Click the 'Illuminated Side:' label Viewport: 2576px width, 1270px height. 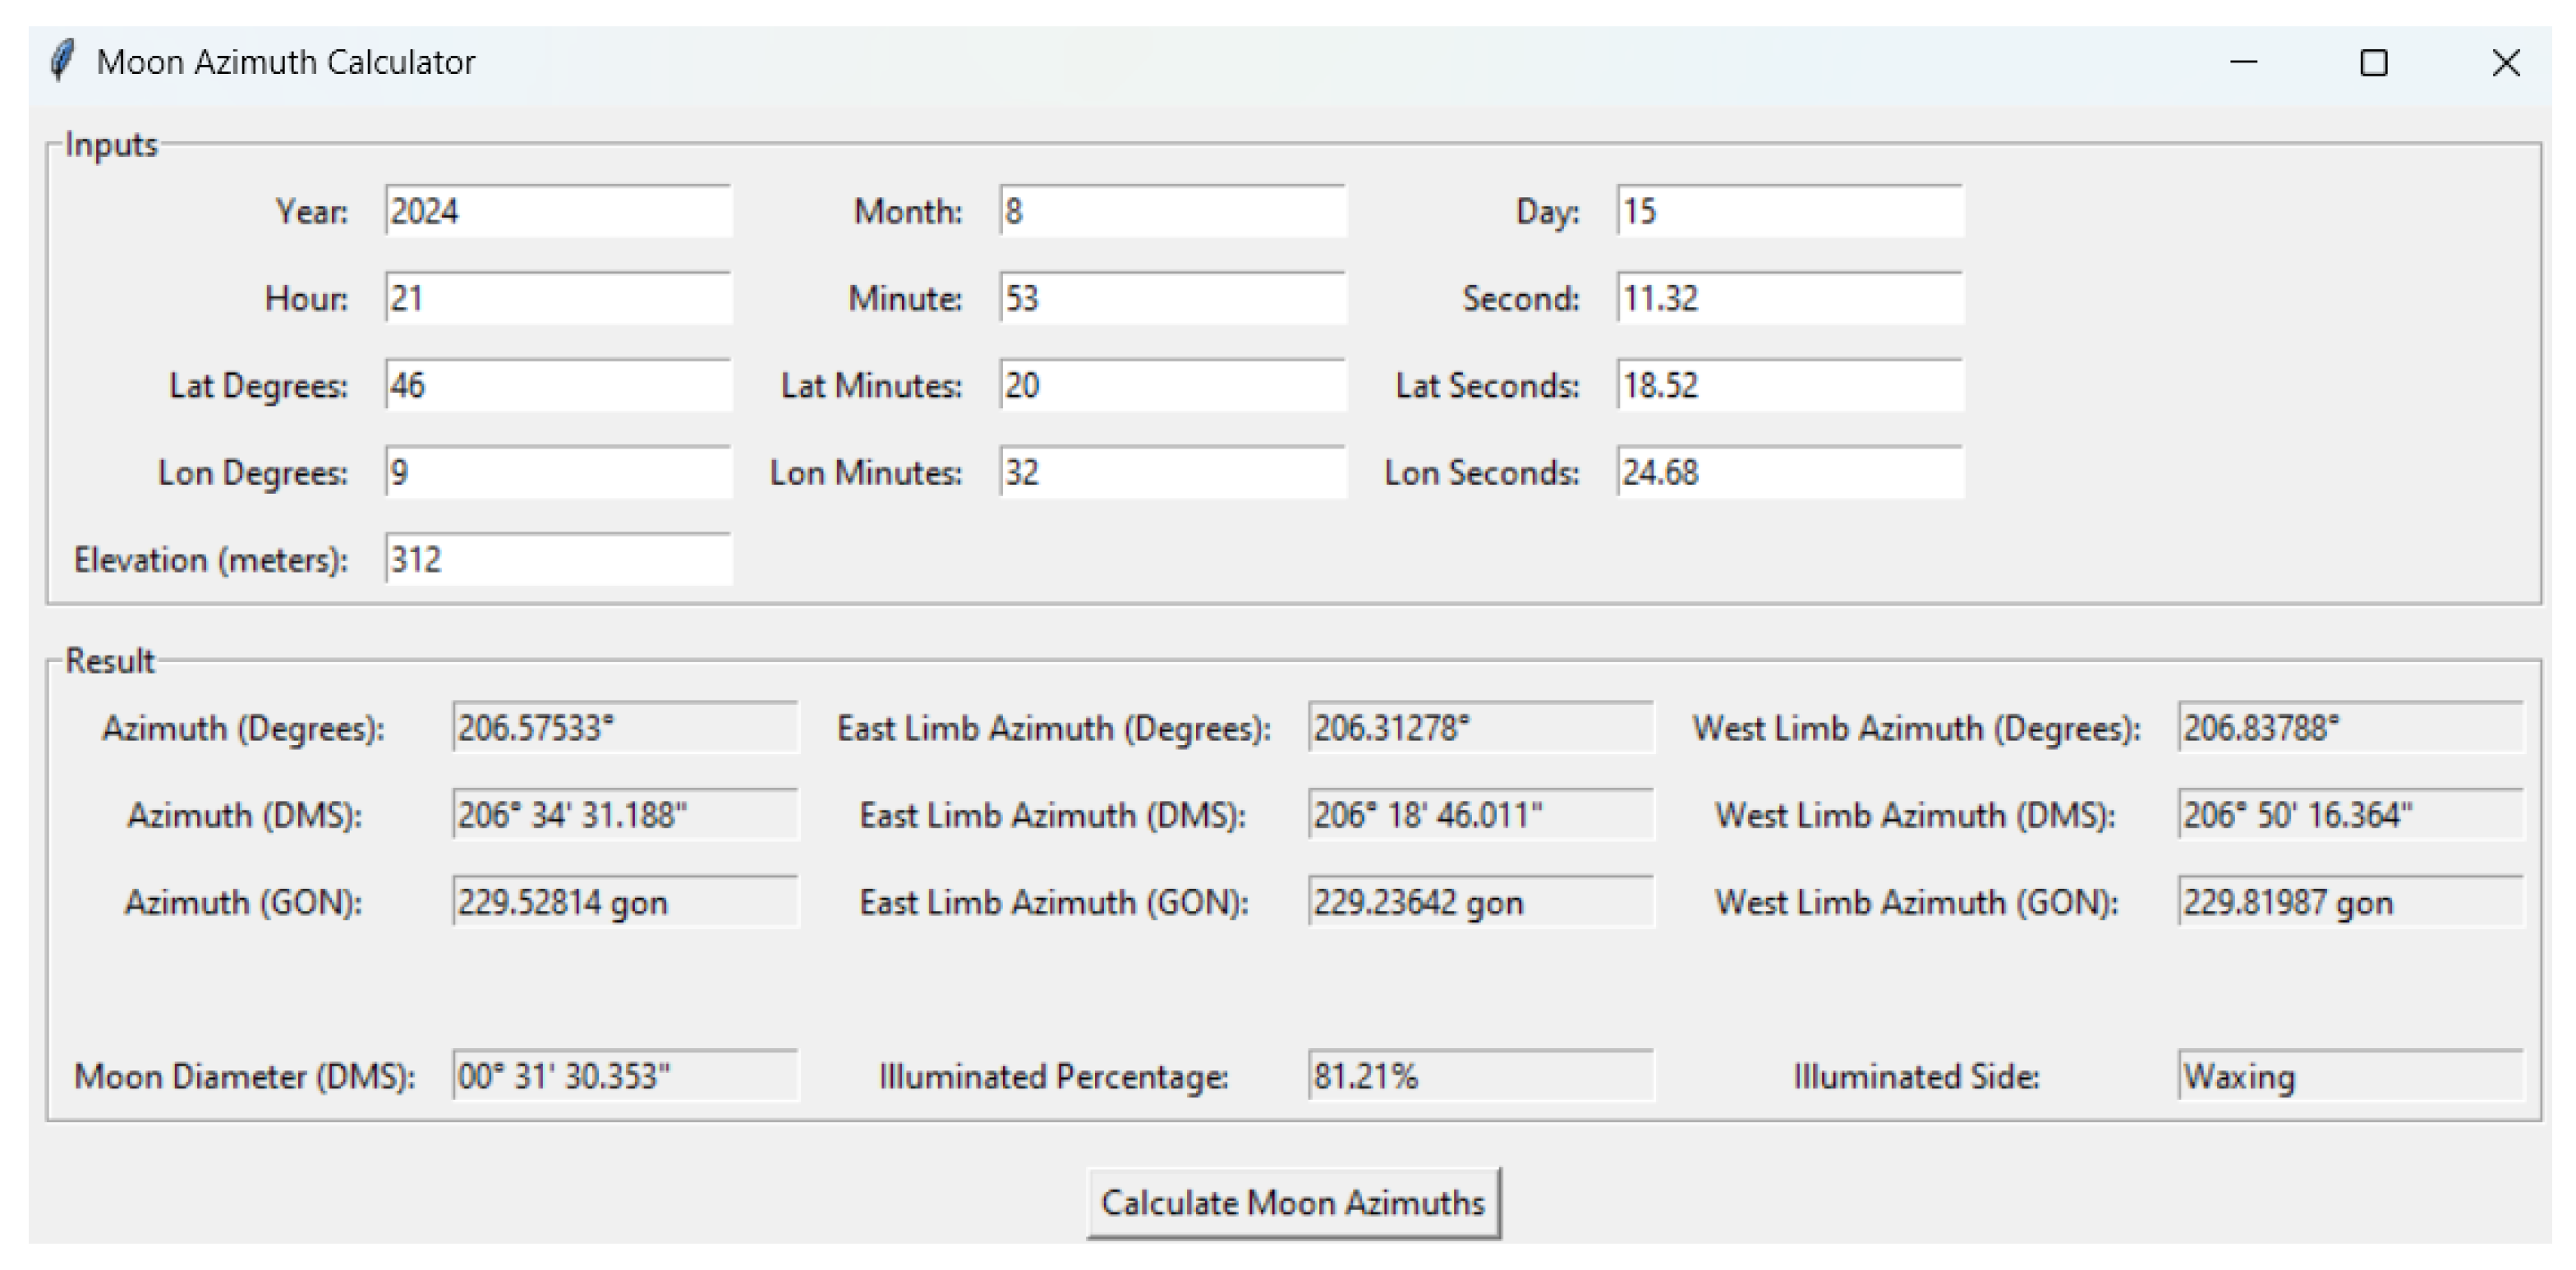pyautogui.click(x=1916, y=1076)
